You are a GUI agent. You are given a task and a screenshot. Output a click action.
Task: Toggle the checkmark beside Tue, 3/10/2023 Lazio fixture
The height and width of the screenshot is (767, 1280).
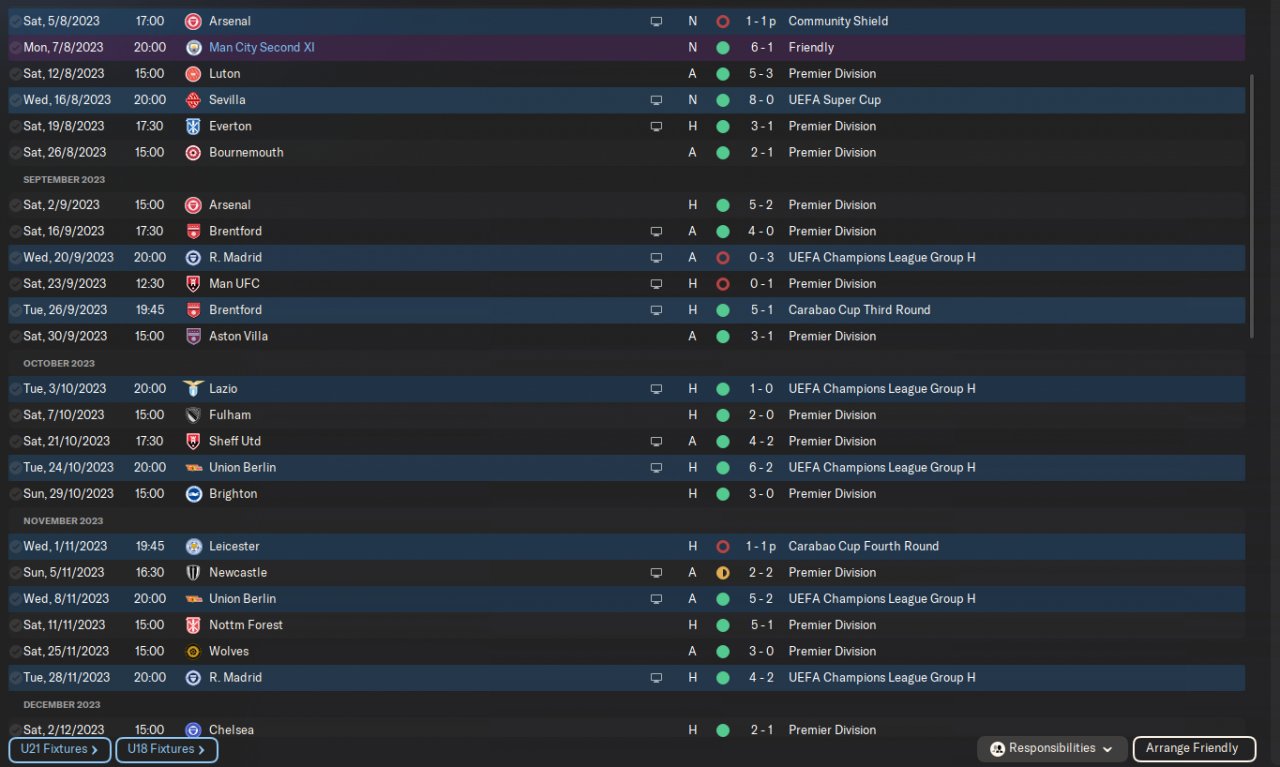(15, 389)
